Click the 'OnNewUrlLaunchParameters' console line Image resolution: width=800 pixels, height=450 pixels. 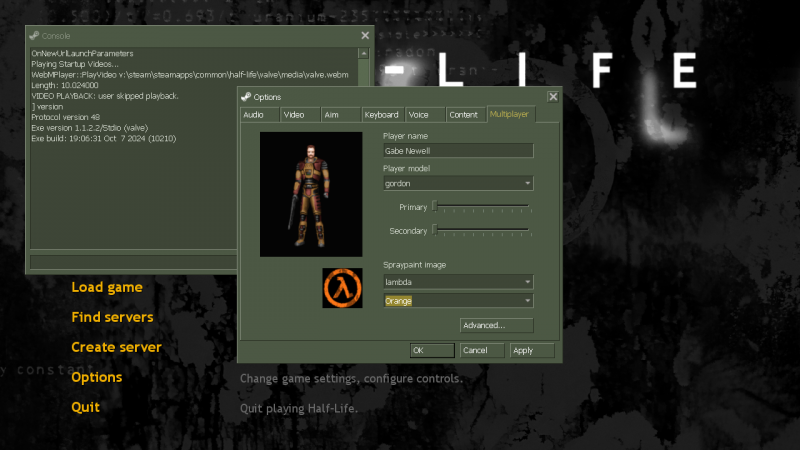pyautogui.click(x=82, y=54)
